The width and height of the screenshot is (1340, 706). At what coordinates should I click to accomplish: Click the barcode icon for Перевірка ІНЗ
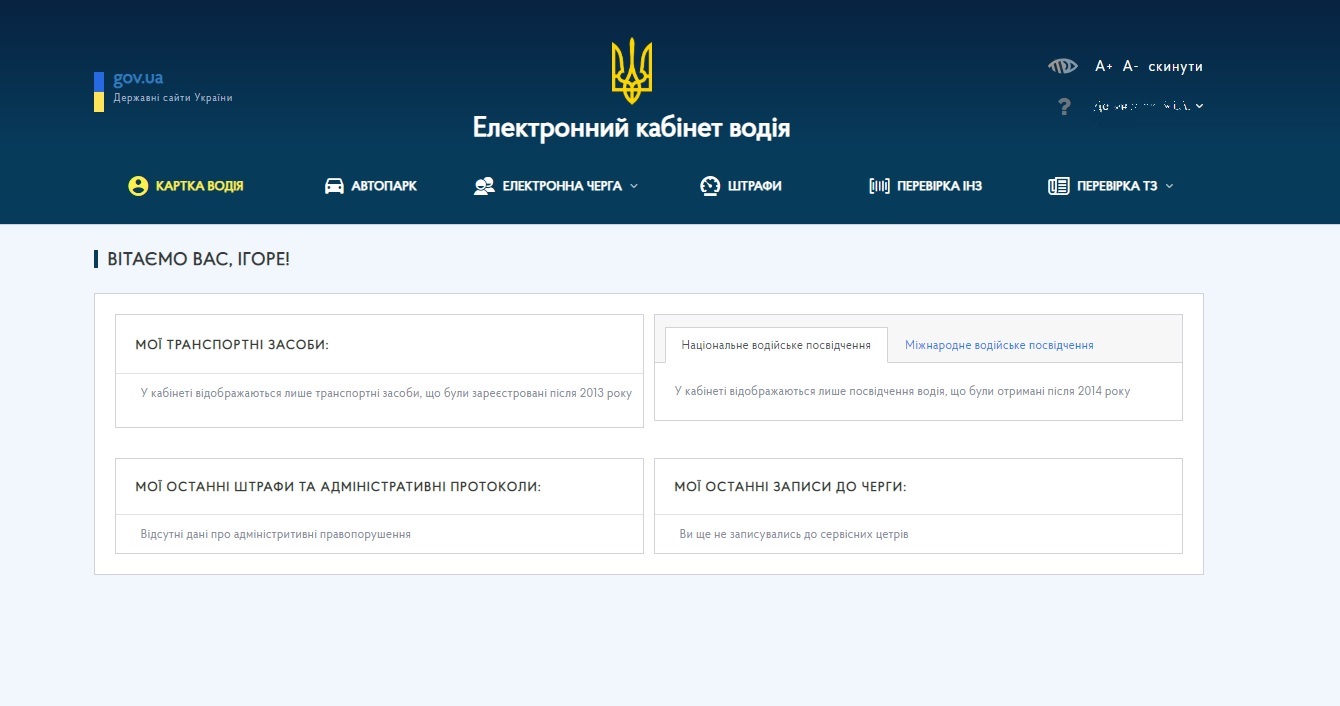coord(879,186)
